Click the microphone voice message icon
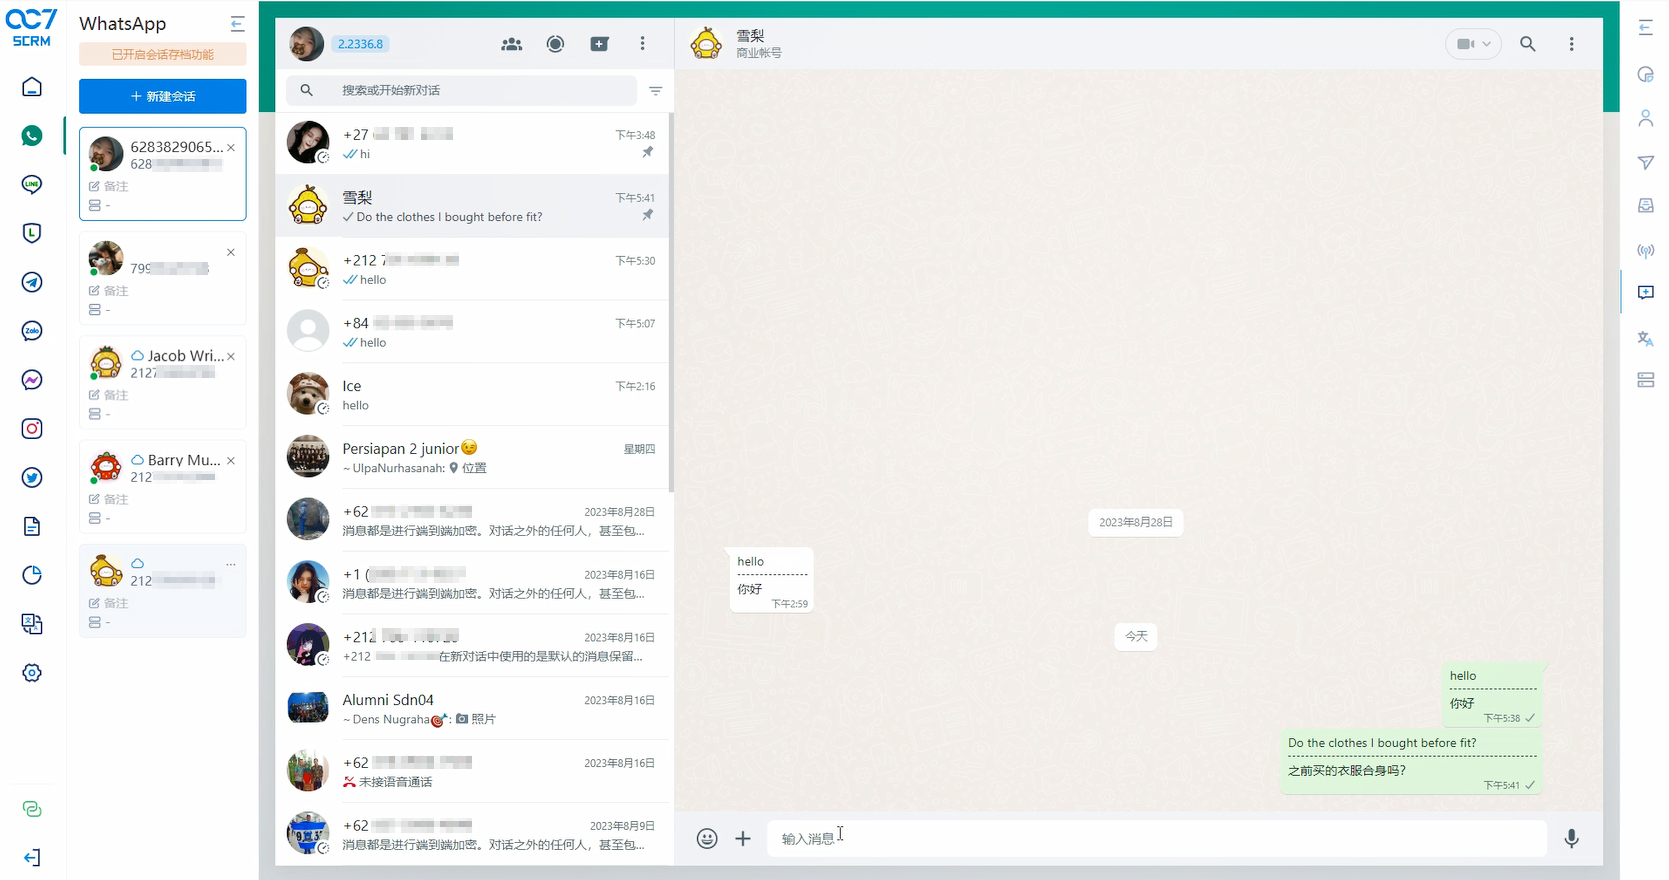 (x=1571, y=839)
